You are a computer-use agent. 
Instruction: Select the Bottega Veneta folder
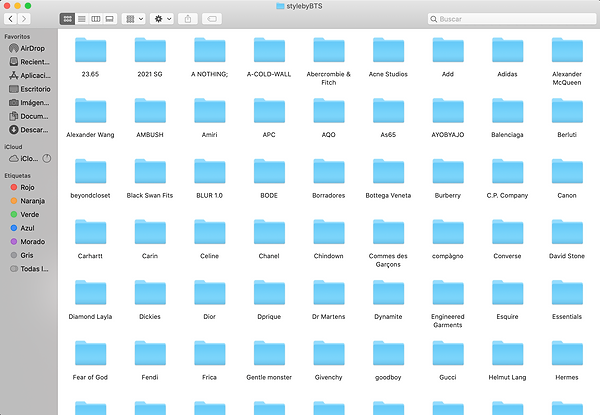(x=388, y=171)
